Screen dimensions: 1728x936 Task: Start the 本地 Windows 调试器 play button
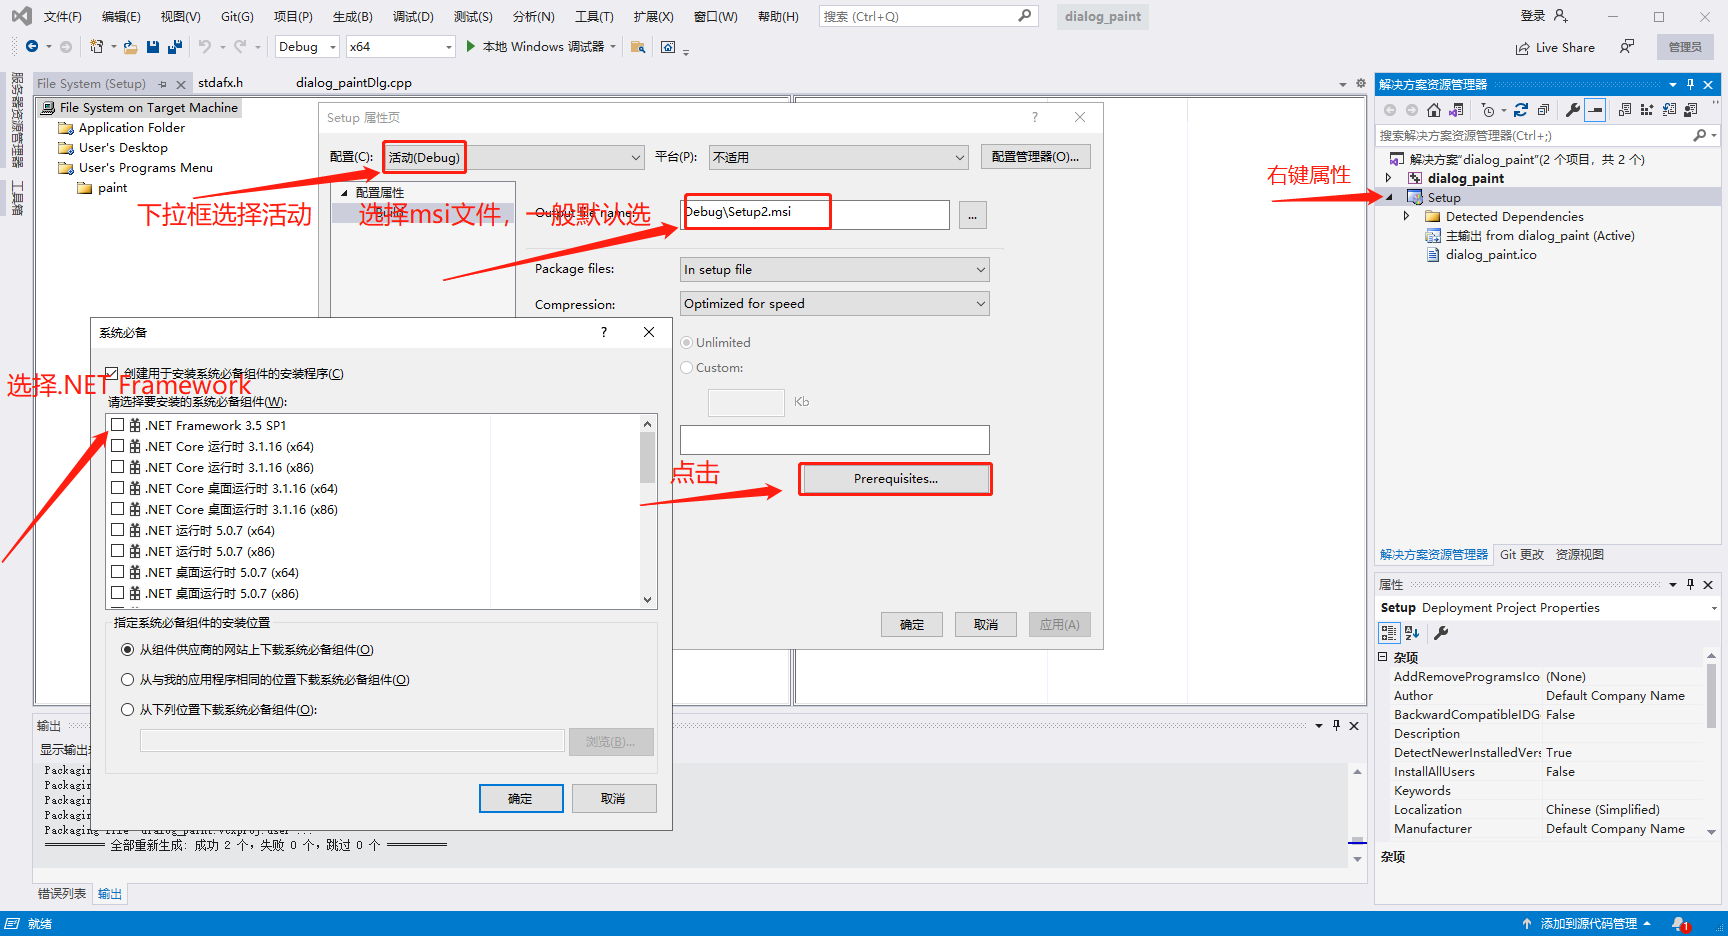click(x=471, y=47)
